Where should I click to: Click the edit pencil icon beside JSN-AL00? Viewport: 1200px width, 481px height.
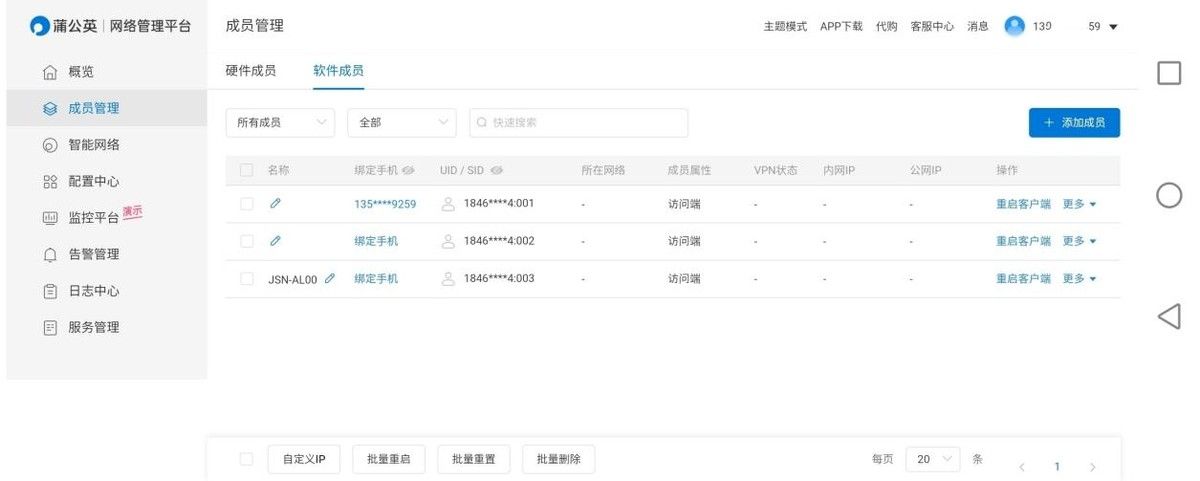330,279
